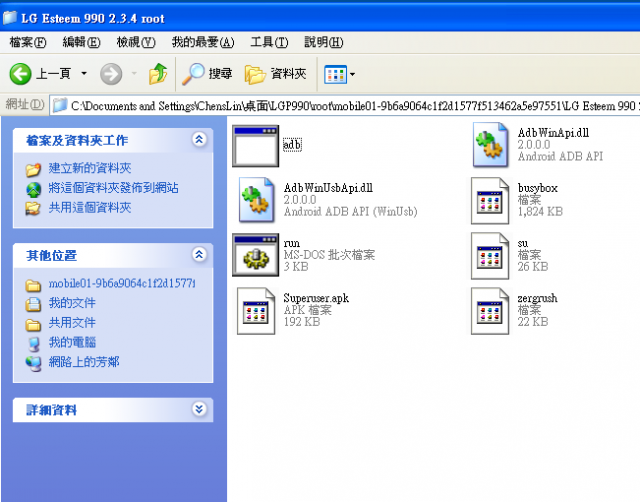The image size is (640, 502).
Task: Click the 詳細資料 panel title
Action: point(51,410)
